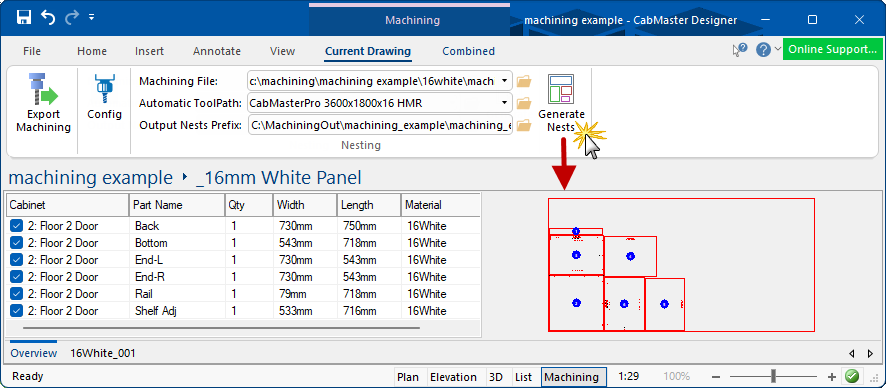Screen dimensions: 886x388
Task: Save the drawing with the floppy disk icon
Action: (x=24, y=18)
